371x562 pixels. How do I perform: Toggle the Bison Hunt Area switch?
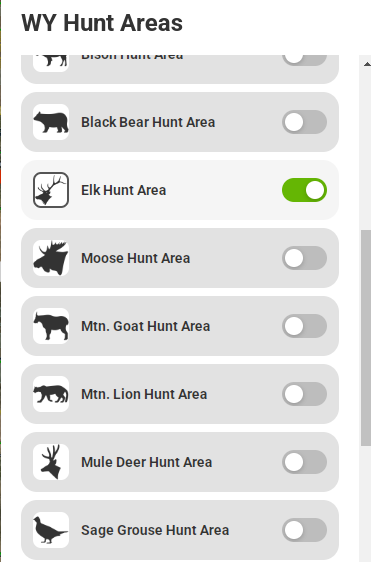(x=304, y=60)
